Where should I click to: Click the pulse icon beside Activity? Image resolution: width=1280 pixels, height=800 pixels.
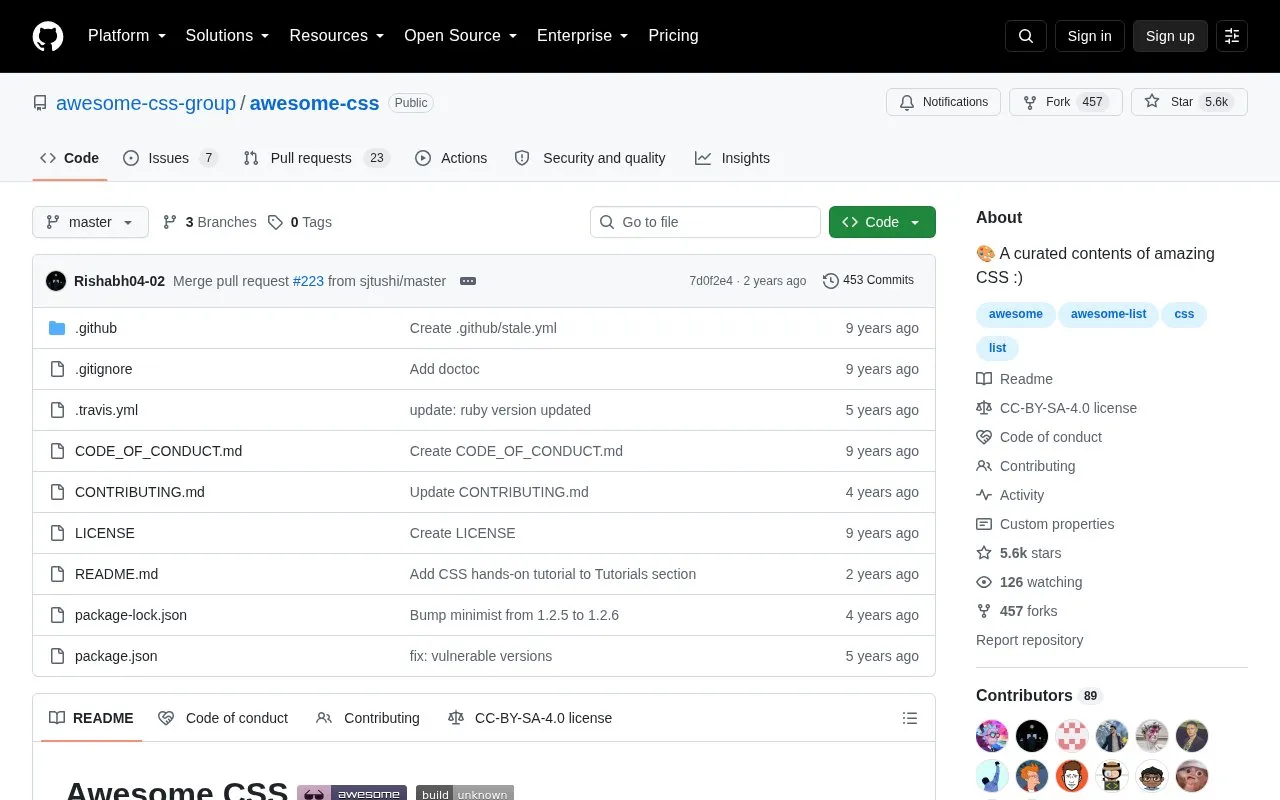point(984,495)
